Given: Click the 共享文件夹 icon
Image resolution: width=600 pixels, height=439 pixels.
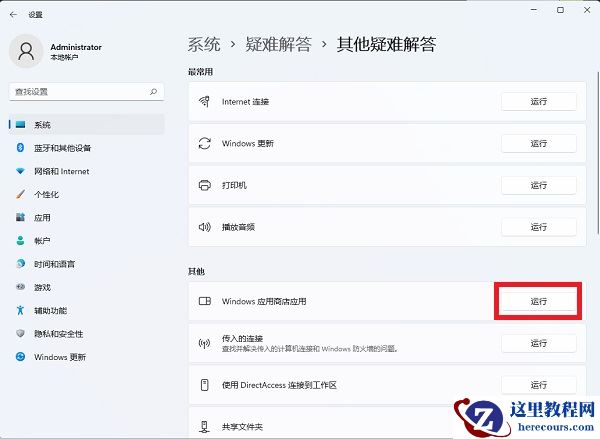Looking at the screenshot, I should coord(204,426).
